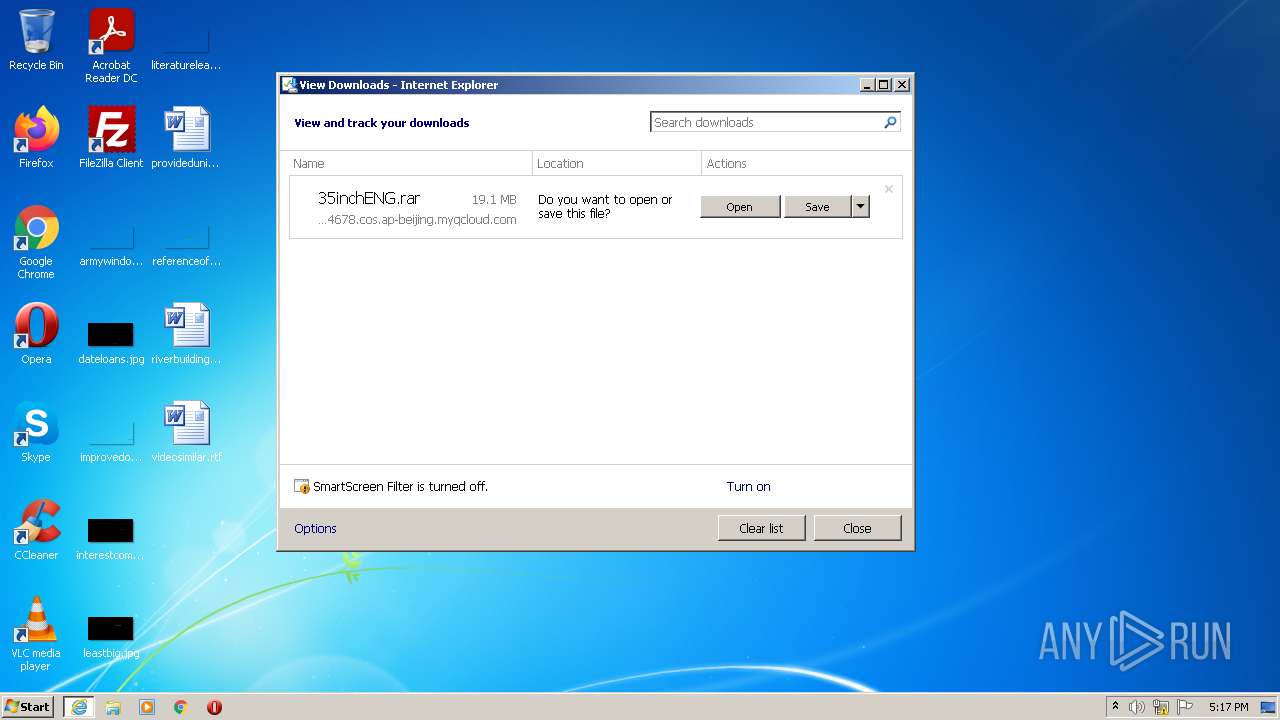Turn on SmartScreen Filter link
Viewport: 1280px width, 720px height.
[x=748, y=487]
